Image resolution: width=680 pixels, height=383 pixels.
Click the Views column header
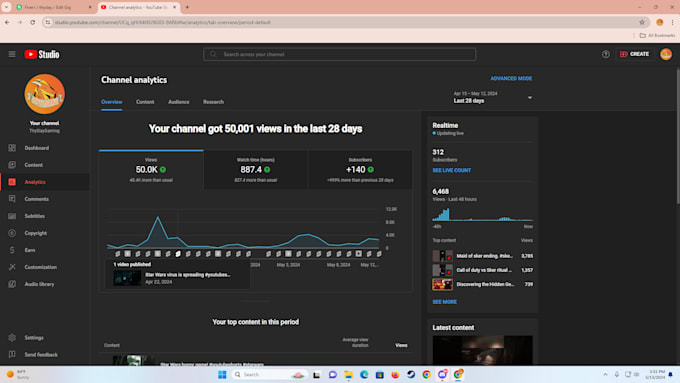pos(401,345)
